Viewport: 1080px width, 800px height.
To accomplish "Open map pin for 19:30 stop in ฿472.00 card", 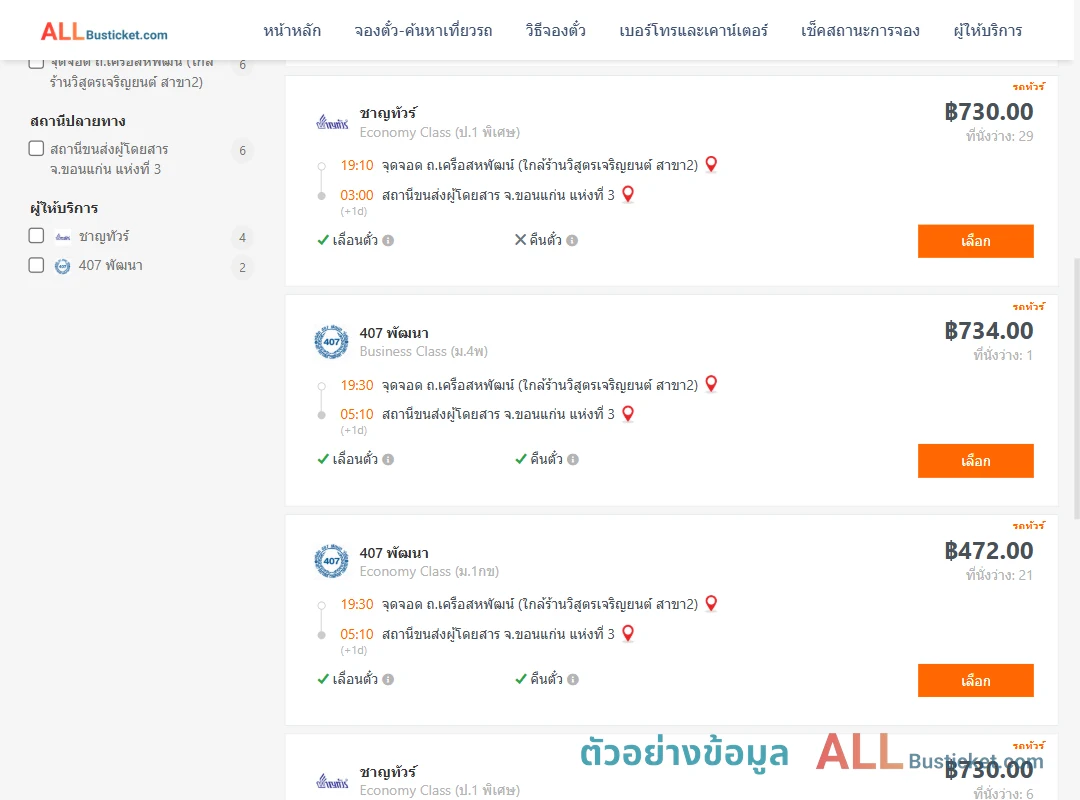I will 712,604.
